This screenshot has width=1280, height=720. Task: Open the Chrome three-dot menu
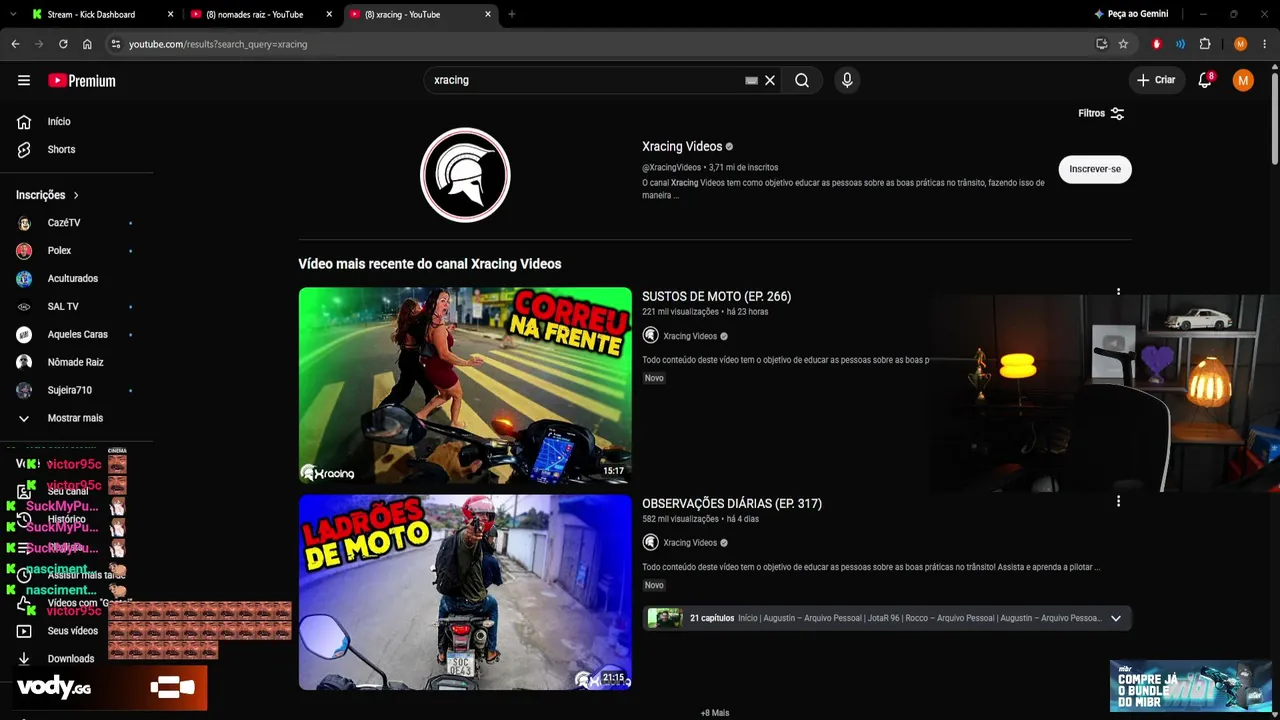[1265, 44]
